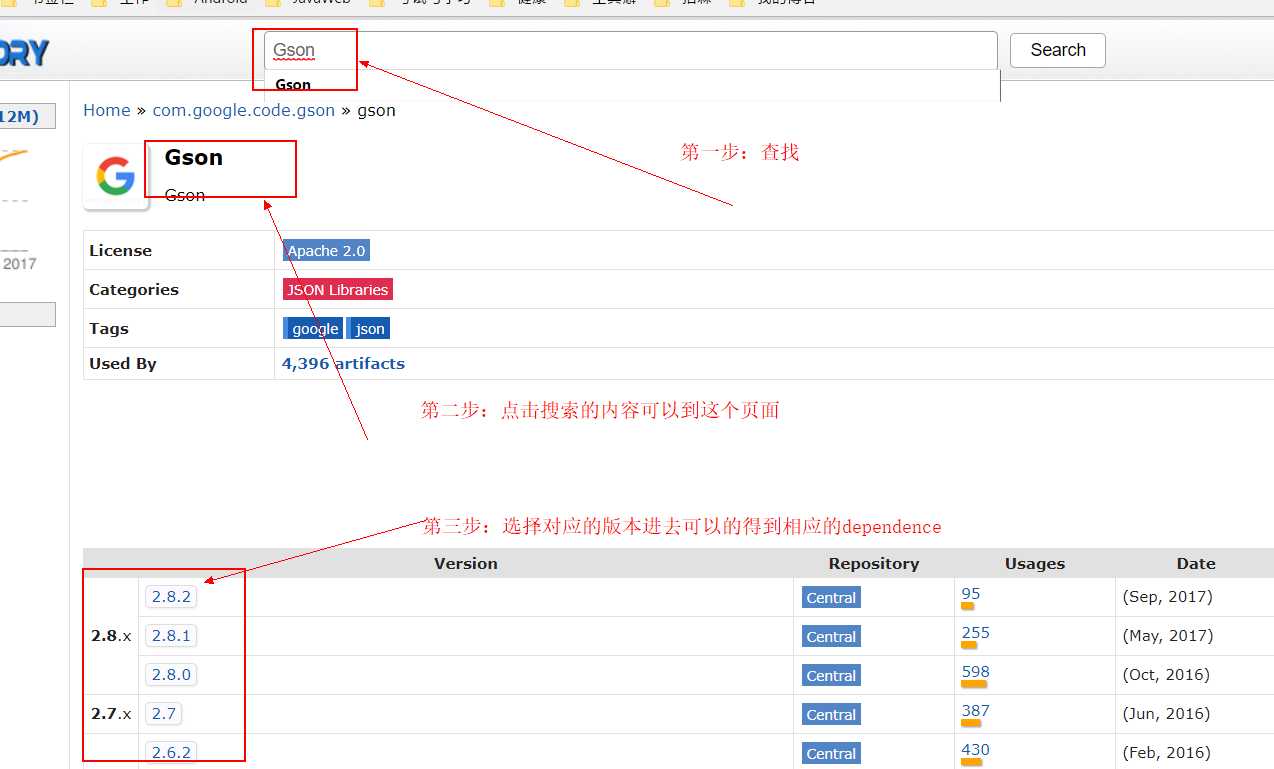Open the Apache 2.0 license tag
This screenshot has width=1274, height=769.
(x=327, y=251)
